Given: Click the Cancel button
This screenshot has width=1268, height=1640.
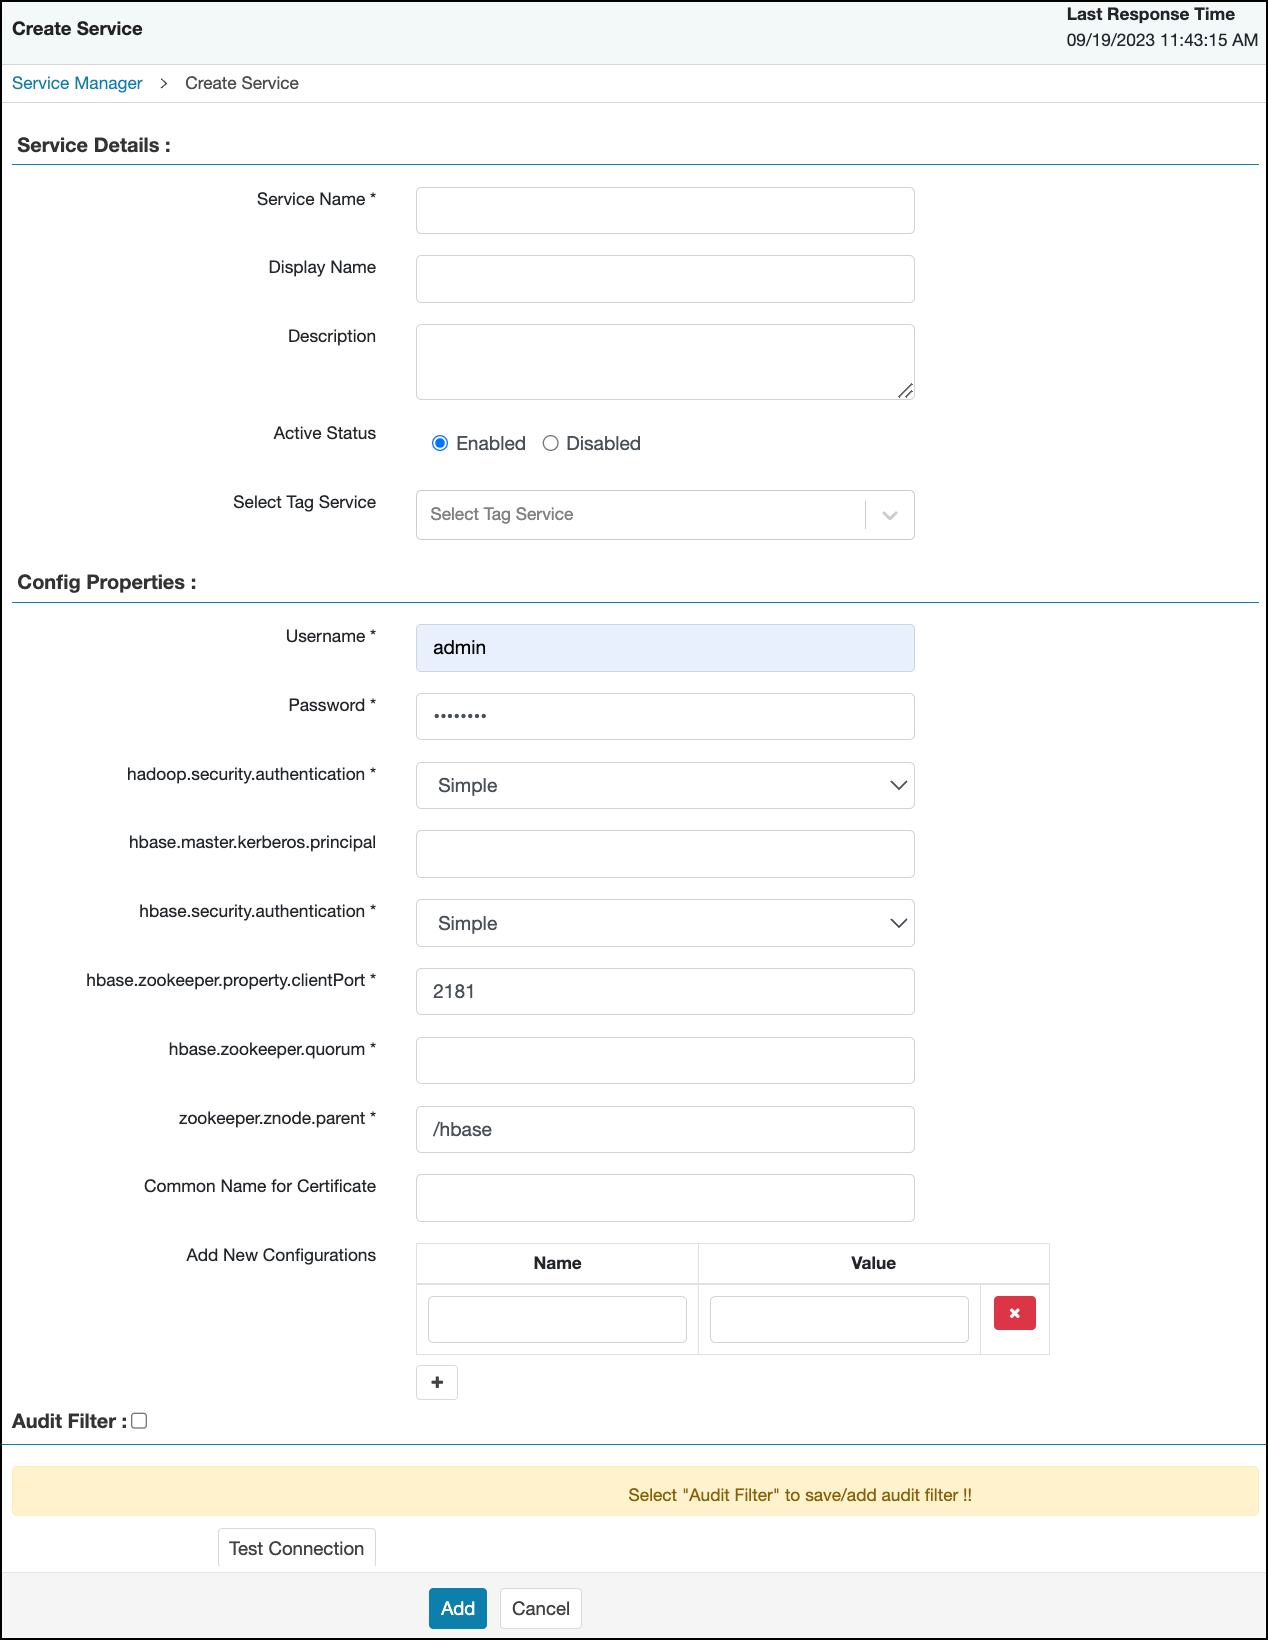Looking at the screenshot, I should point(540,1608).
